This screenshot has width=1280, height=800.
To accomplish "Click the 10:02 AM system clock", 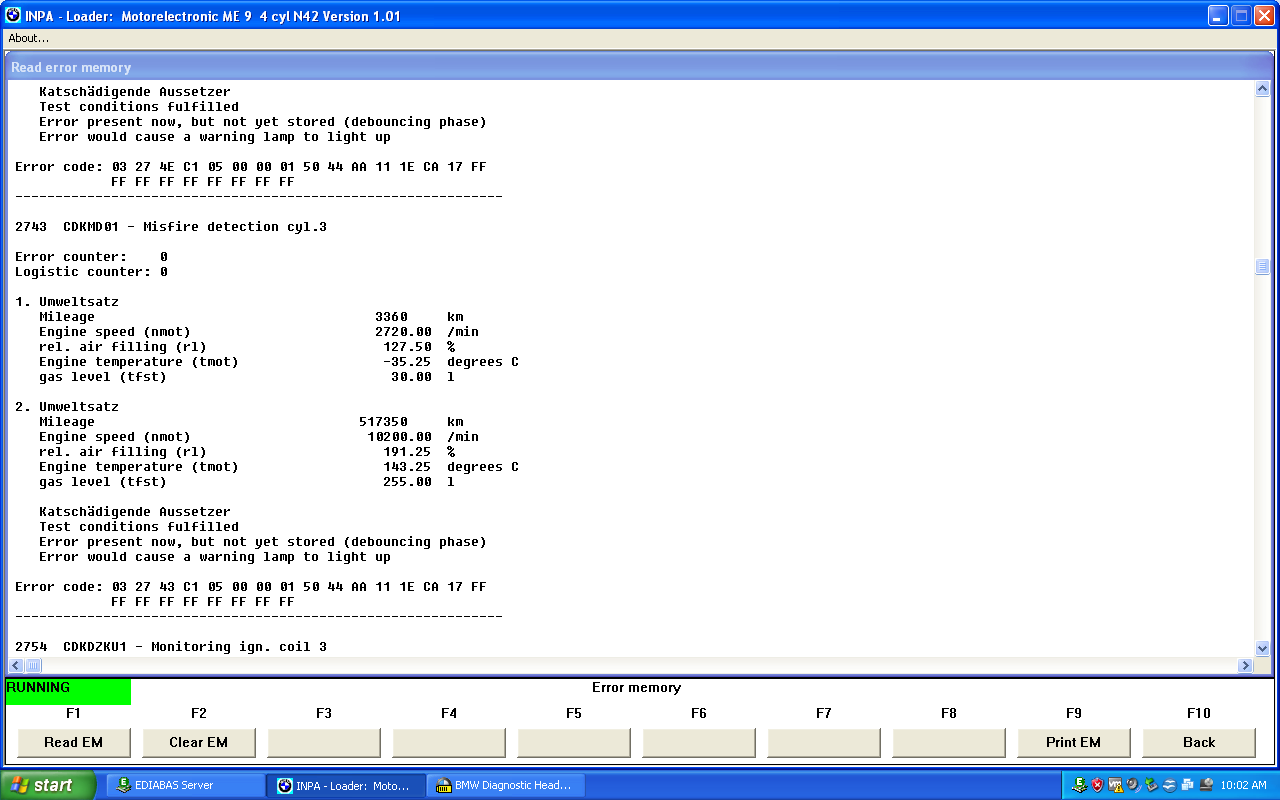I will (1244, 785).
